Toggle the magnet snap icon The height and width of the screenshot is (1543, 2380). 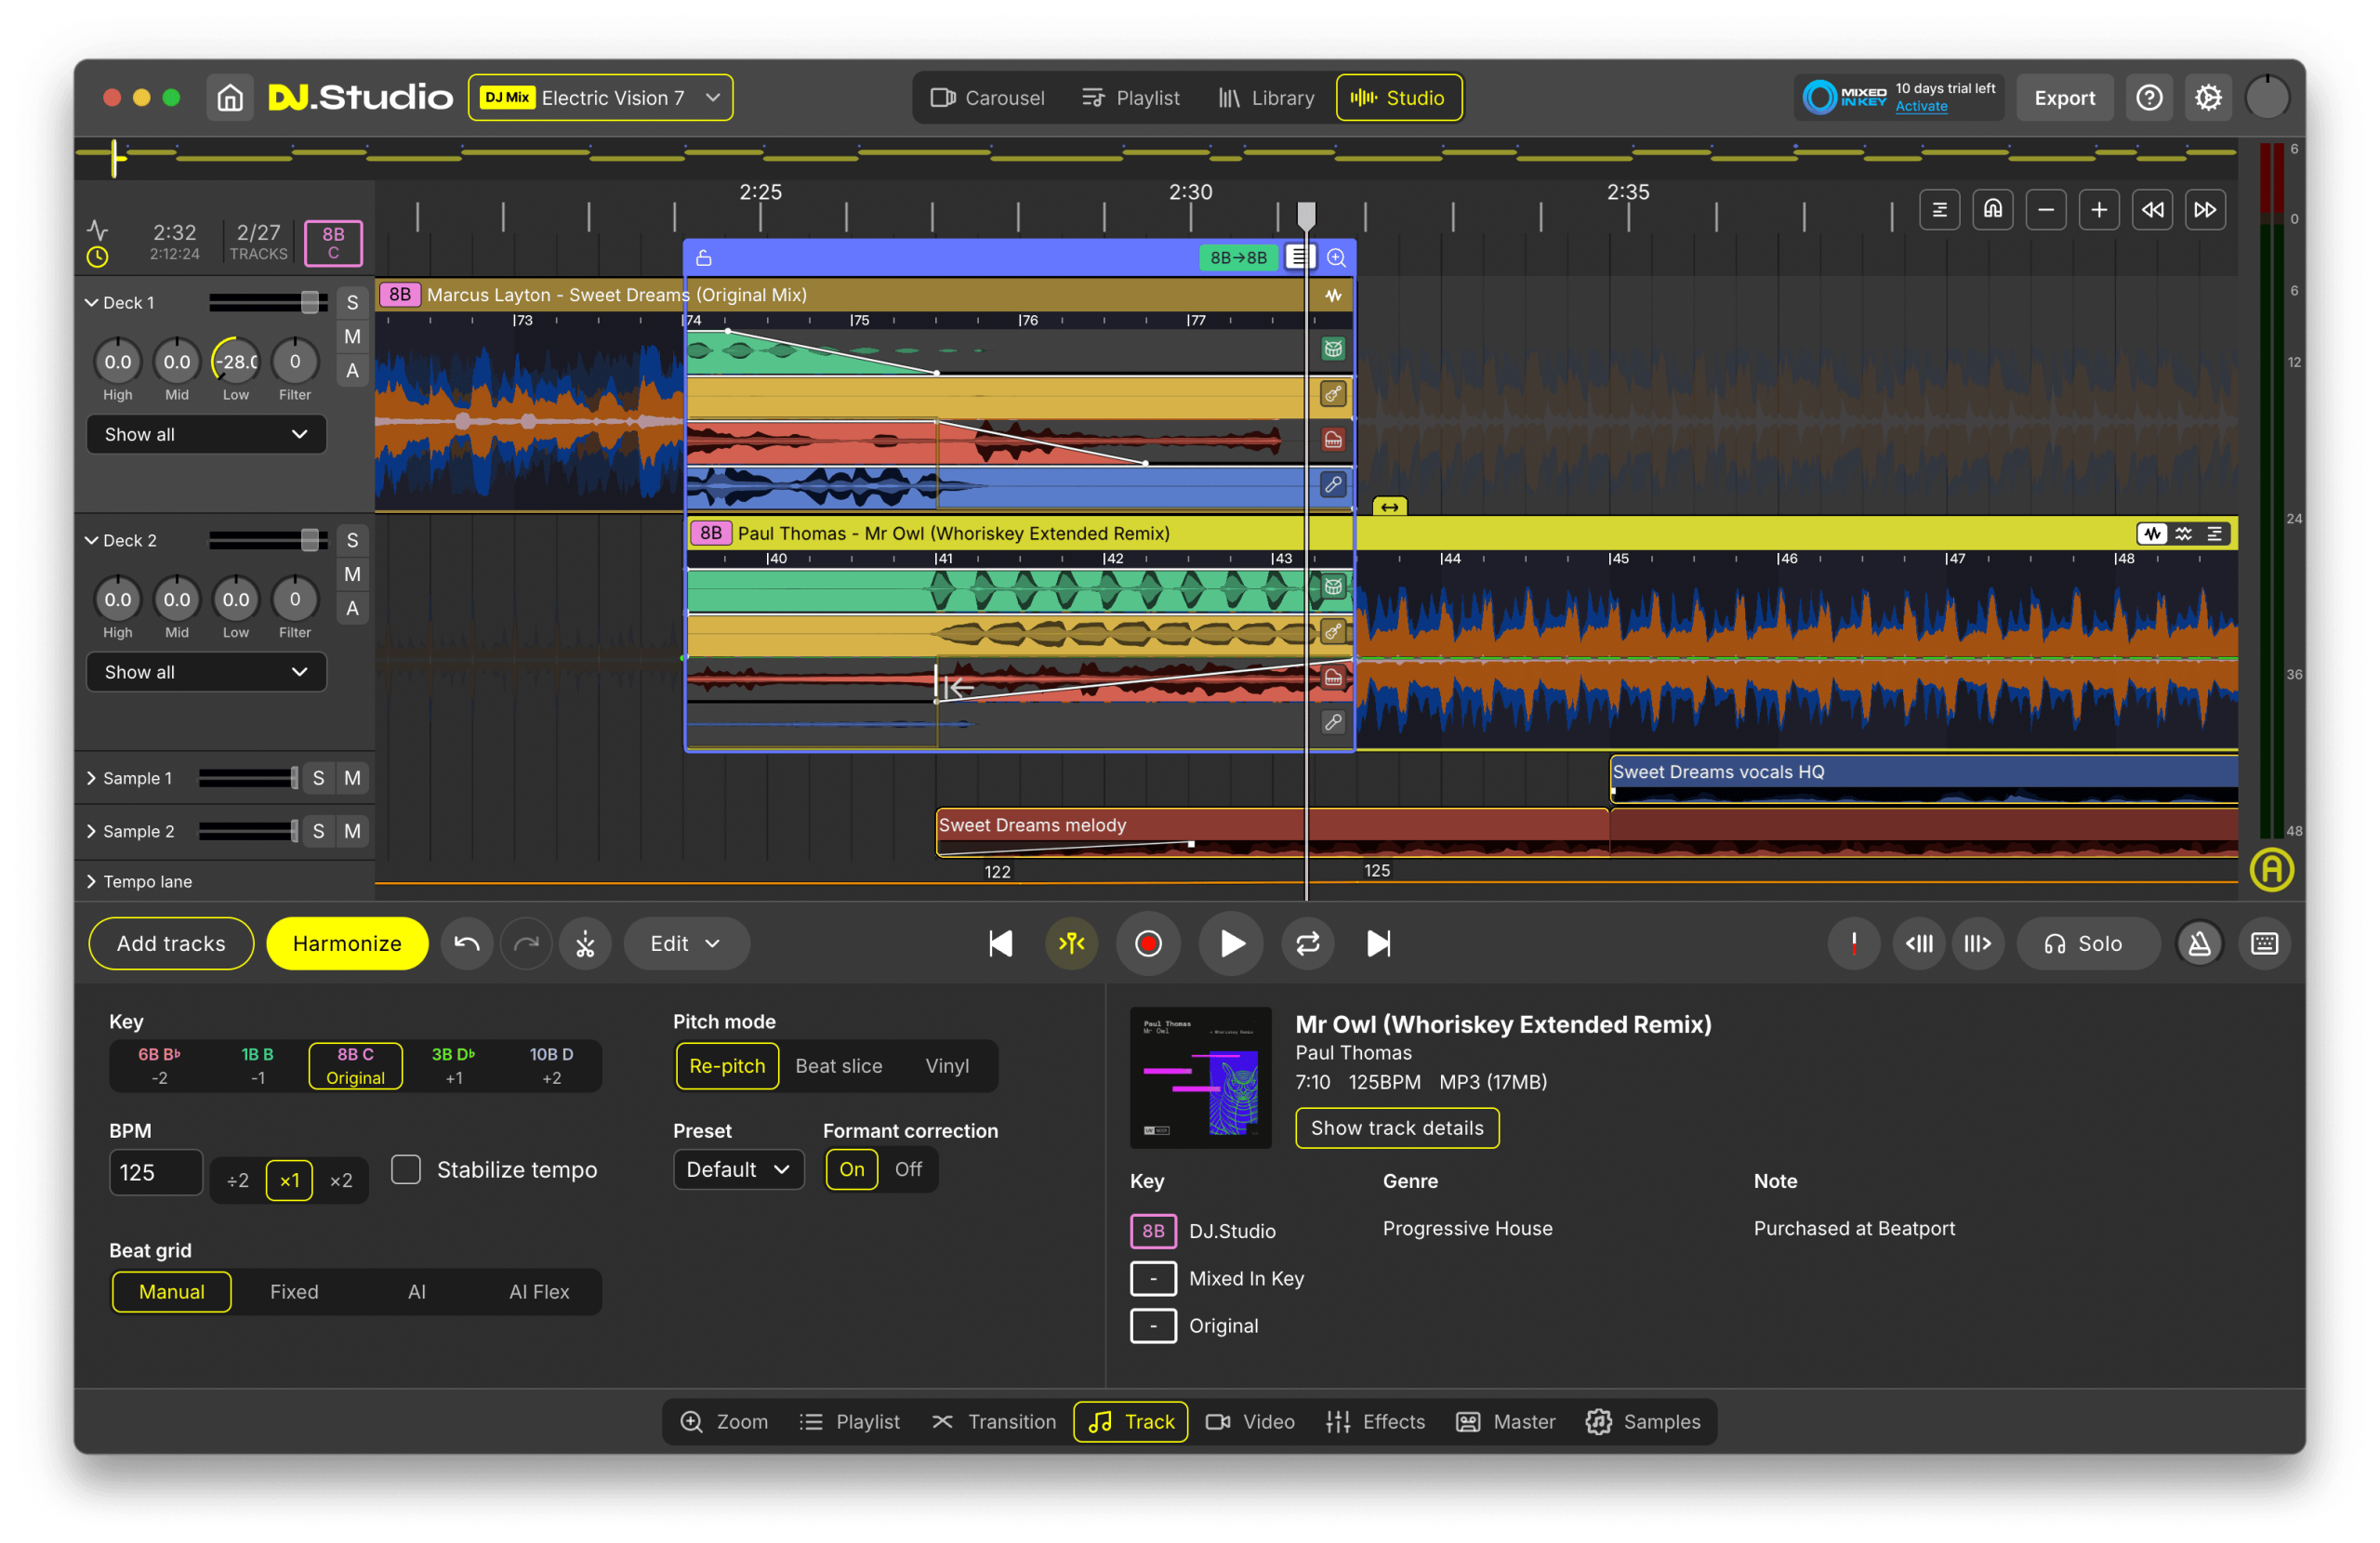(x=1992, y=209)
